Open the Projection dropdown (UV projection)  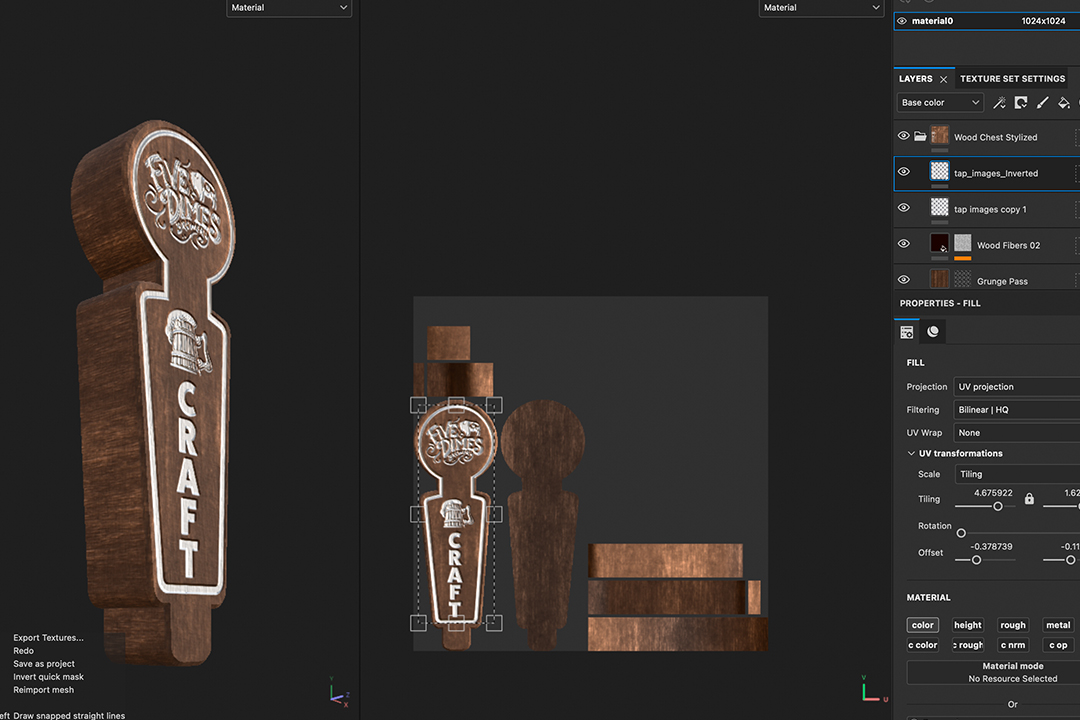point(1017,387)
